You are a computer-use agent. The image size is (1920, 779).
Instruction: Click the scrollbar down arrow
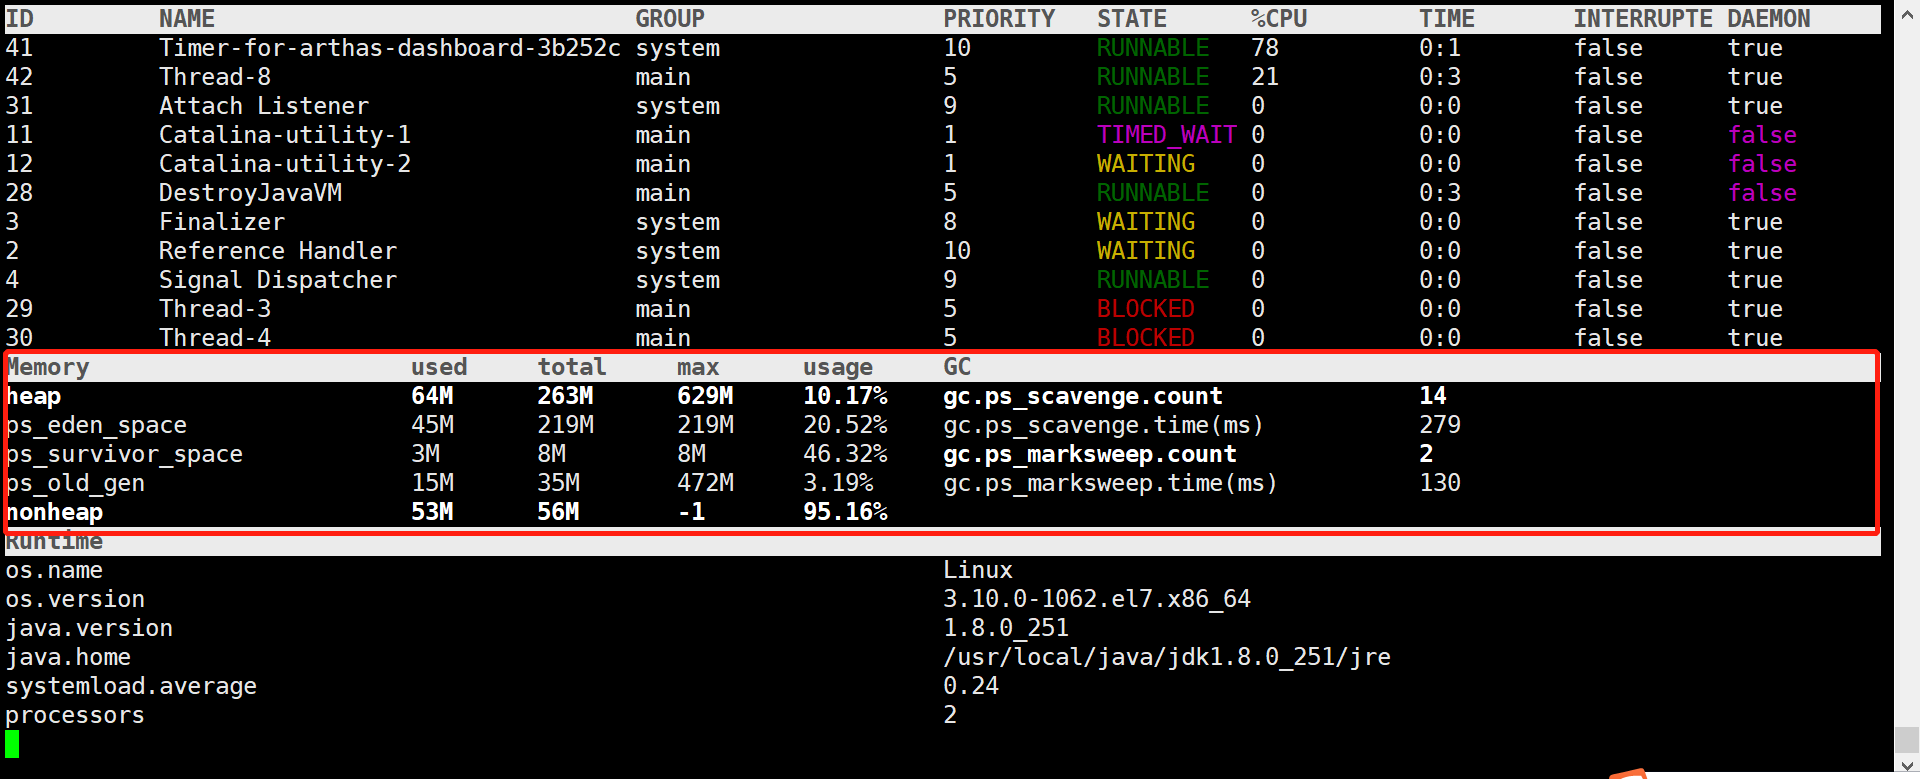(x=1907, y=765)
